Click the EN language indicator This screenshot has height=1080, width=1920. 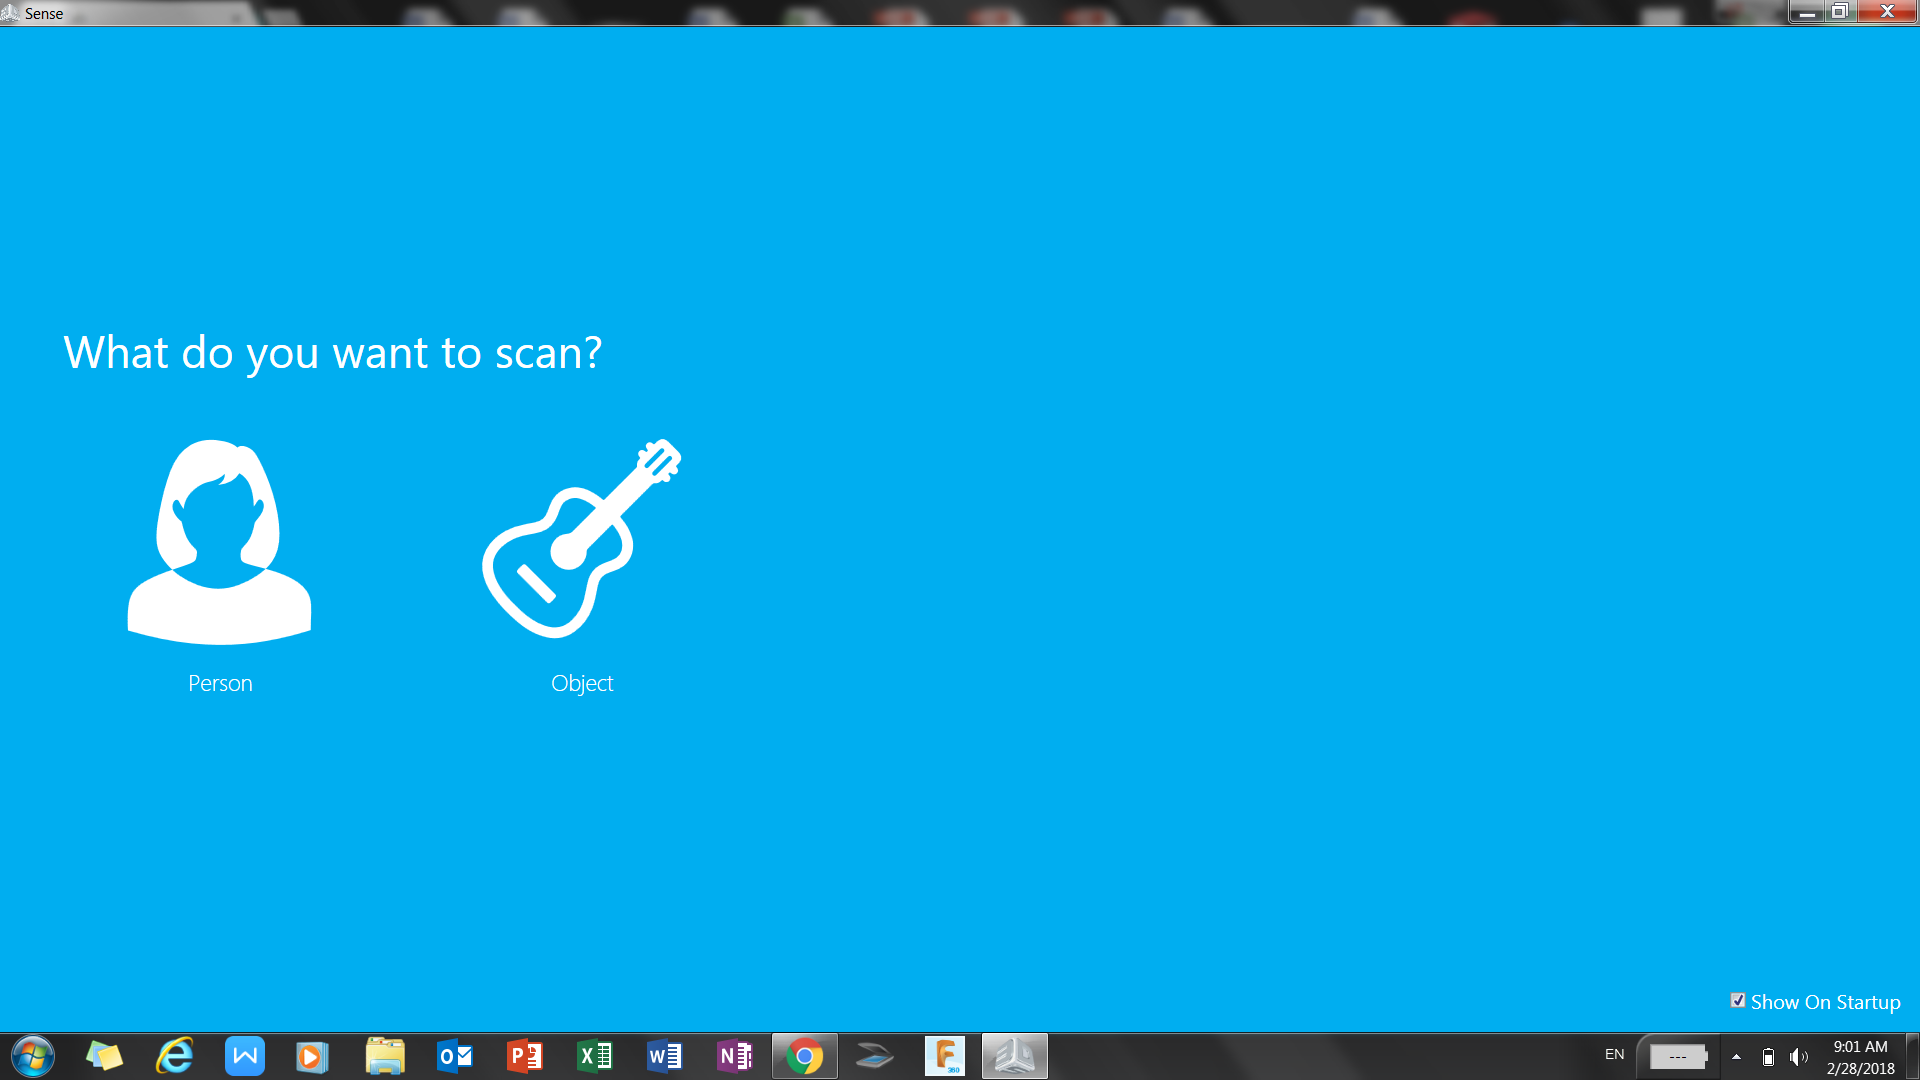click(1614, 1055)
